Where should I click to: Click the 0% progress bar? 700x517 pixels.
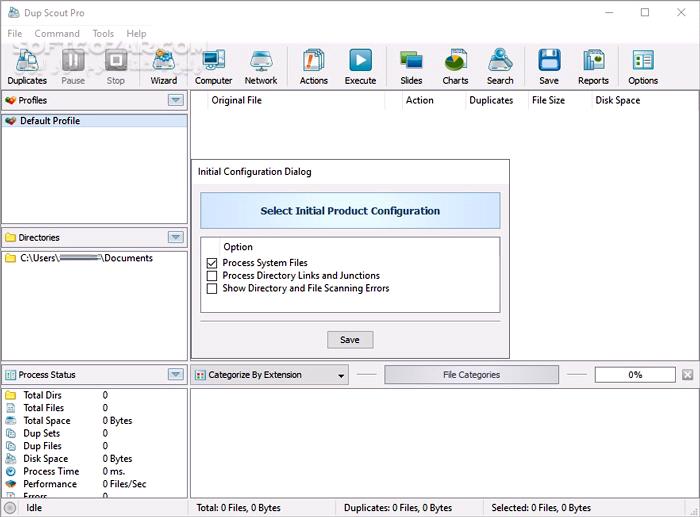click(x=635, y=375)
